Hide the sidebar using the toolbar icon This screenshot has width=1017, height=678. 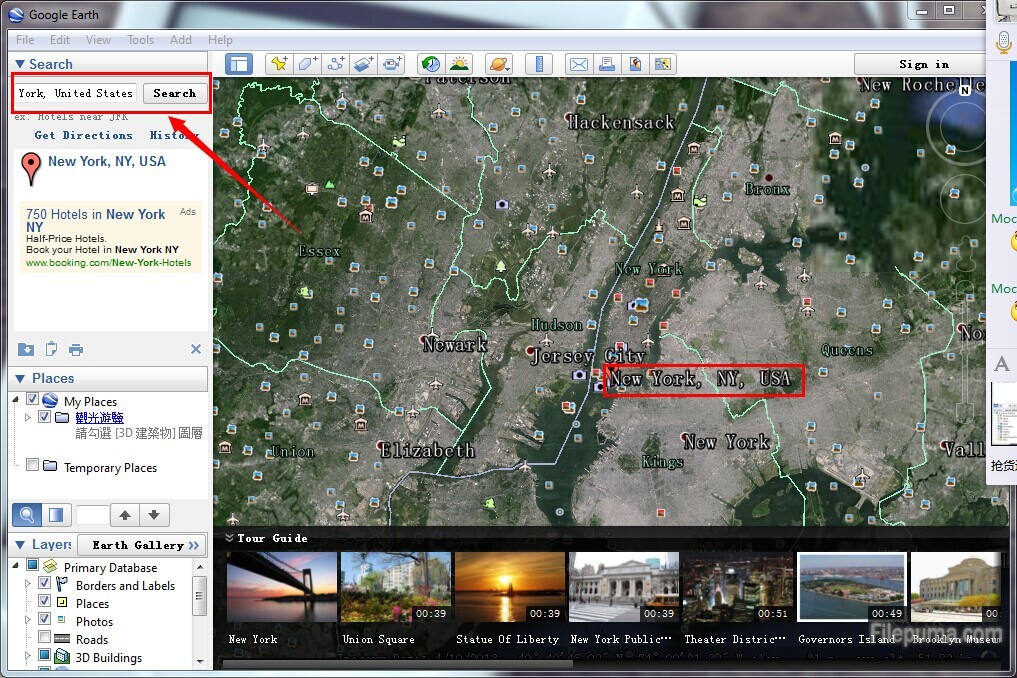pyautogui.click(x=239, y=64)
